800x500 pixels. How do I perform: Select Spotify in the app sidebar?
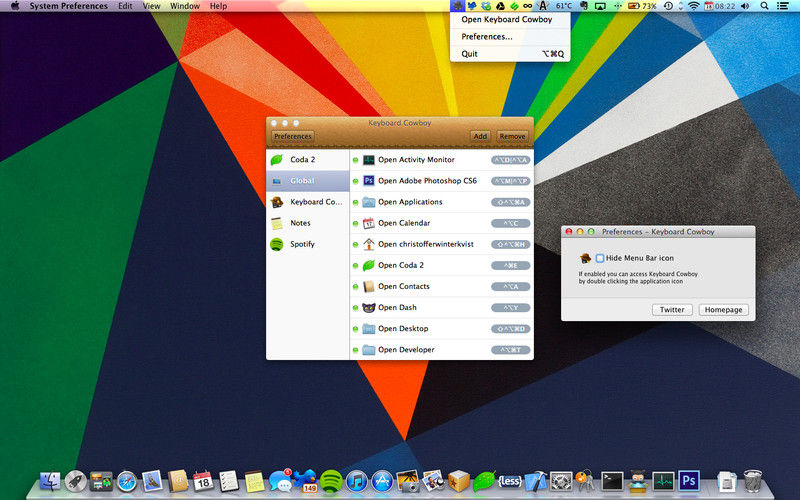[x=308, y=244]
